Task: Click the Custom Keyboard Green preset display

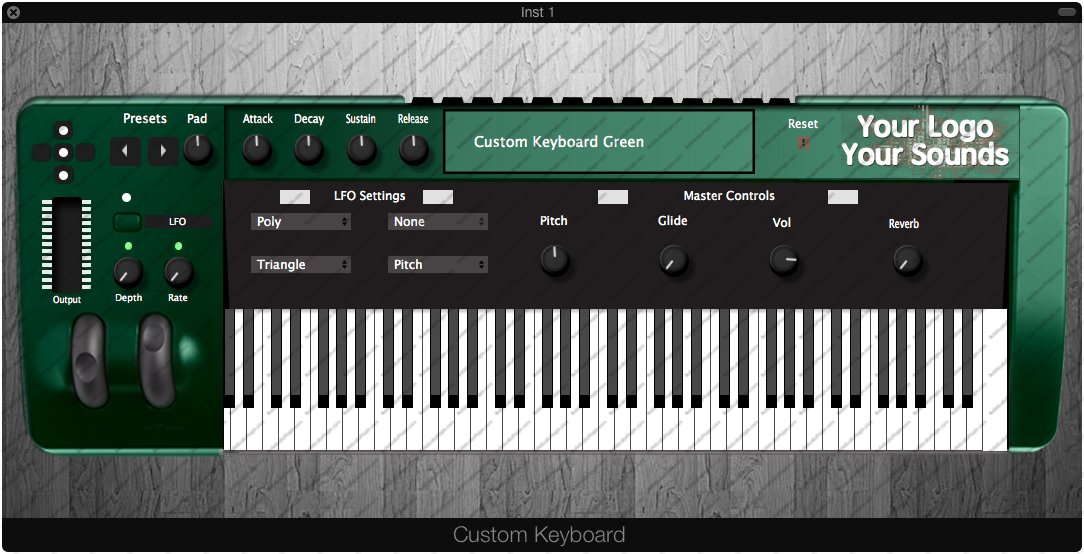Action: [599, 142]
